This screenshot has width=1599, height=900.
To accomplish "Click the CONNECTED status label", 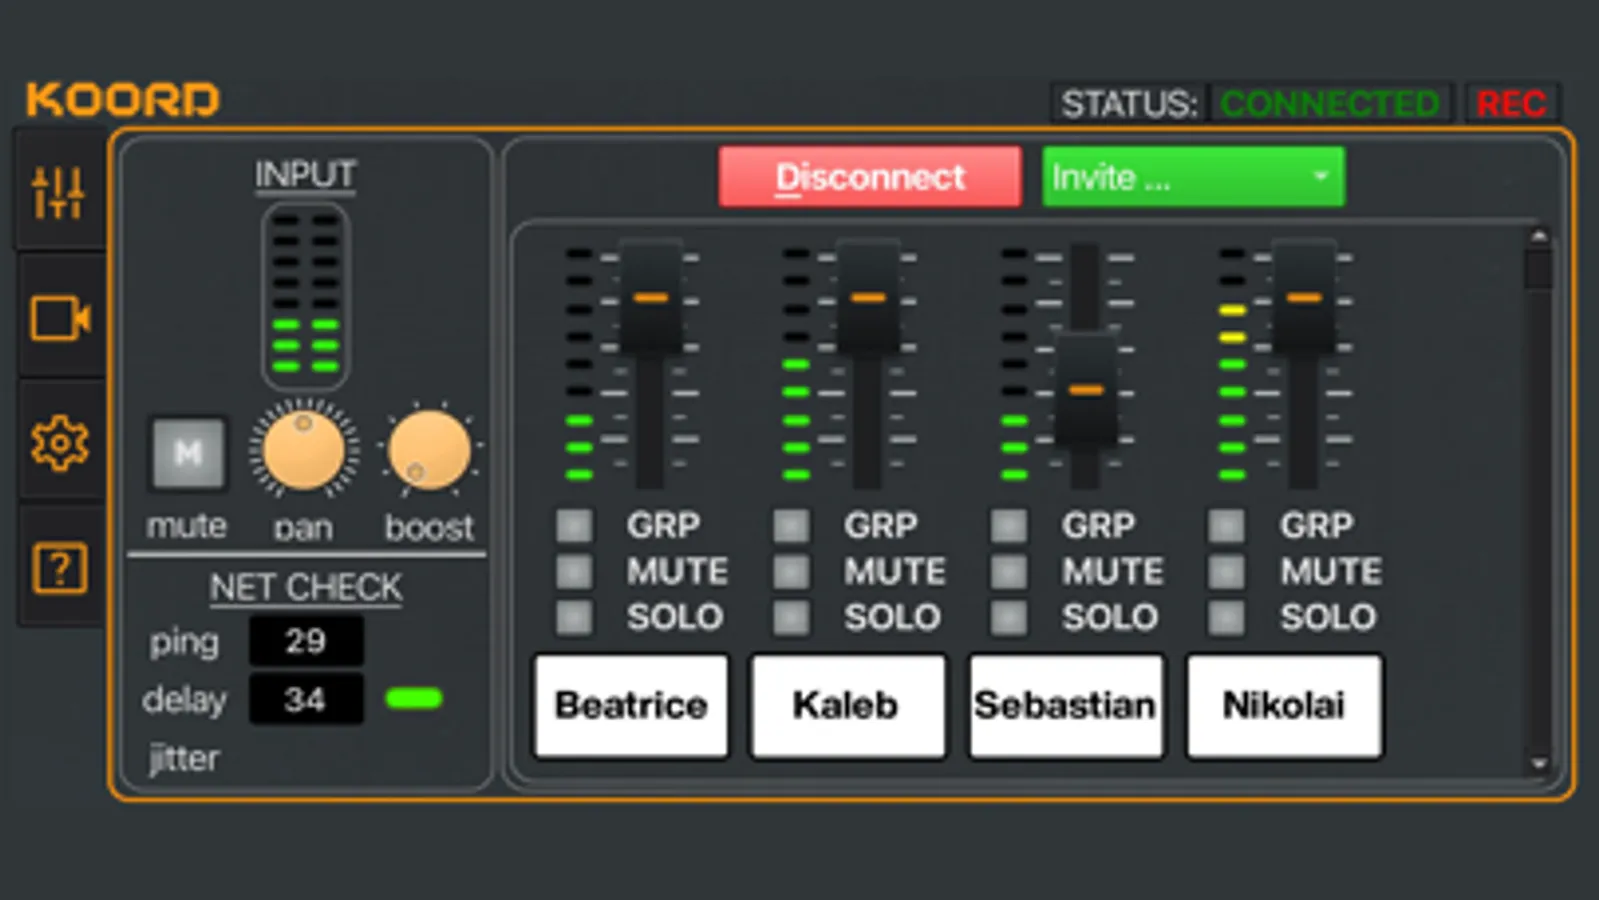I will pyautogui.click(x=1329, y=103).
